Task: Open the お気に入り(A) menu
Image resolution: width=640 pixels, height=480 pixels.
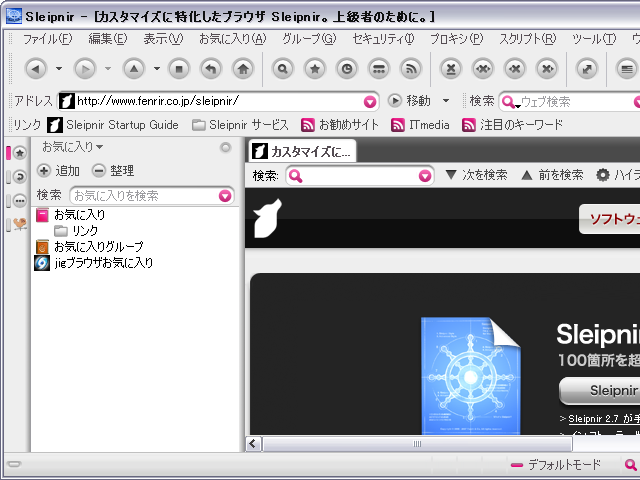Action: [233, 39]
